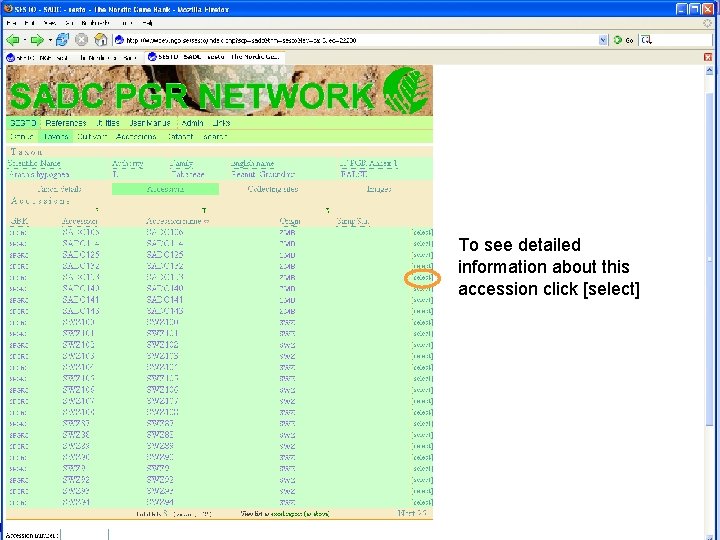Viewport: 720px width, 540px height.
Task: Click [select] in the SADC140 row
Action: (422, 288)
